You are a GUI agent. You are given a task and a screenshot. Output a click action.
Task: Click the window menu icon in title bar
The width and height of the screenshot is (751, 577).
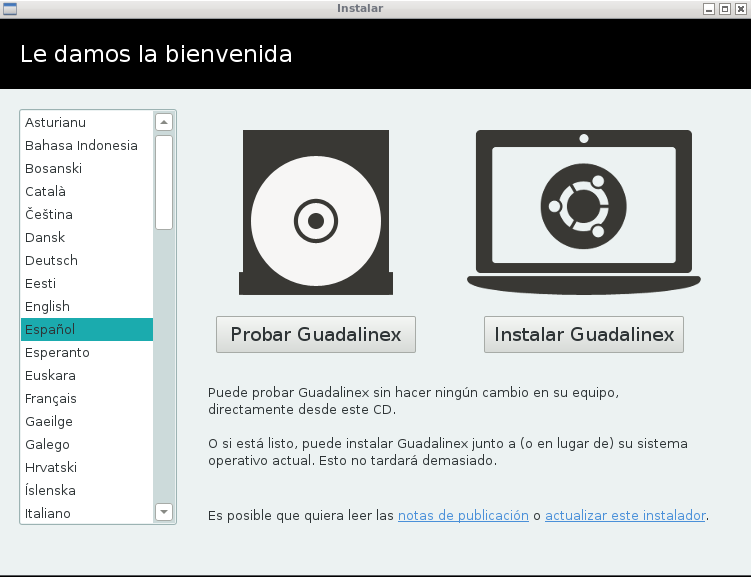pyautogui.click(x=10, y=9)
